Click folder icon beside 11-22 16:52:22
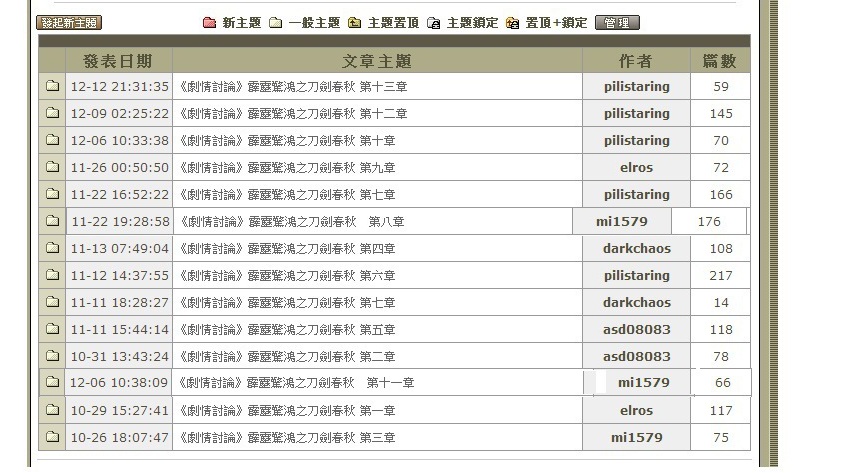The width and height of the screenshot is (856, 473). [x=52, y=194]
